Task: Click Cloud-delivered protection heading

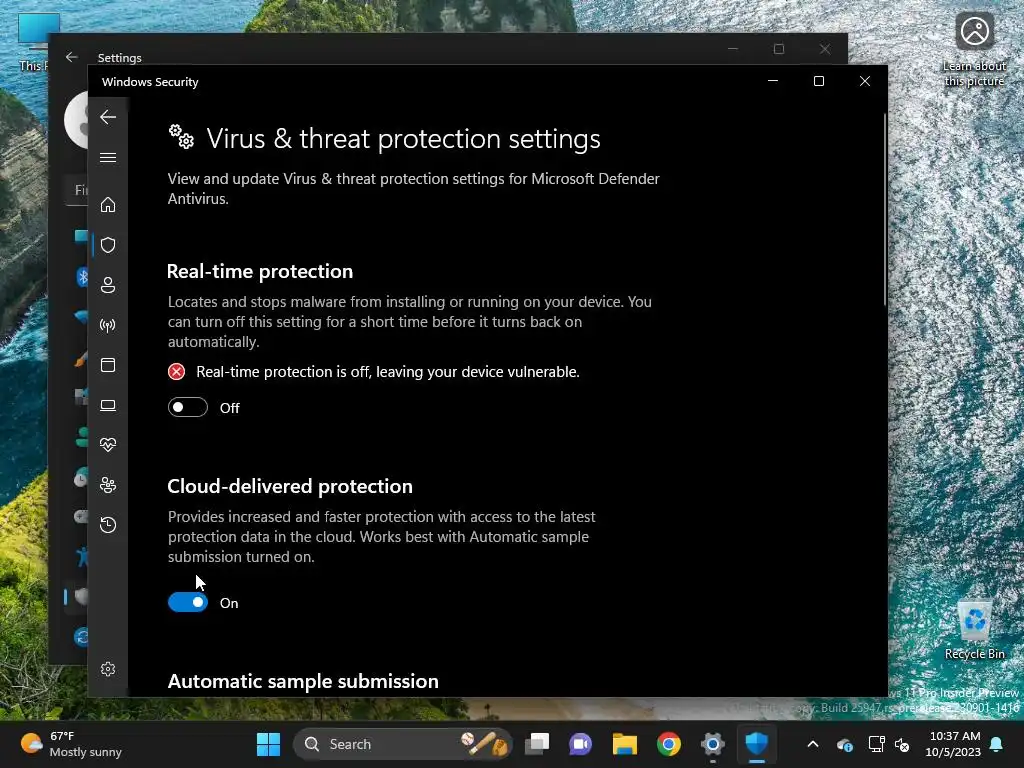Action: click(x=290, y=486)
